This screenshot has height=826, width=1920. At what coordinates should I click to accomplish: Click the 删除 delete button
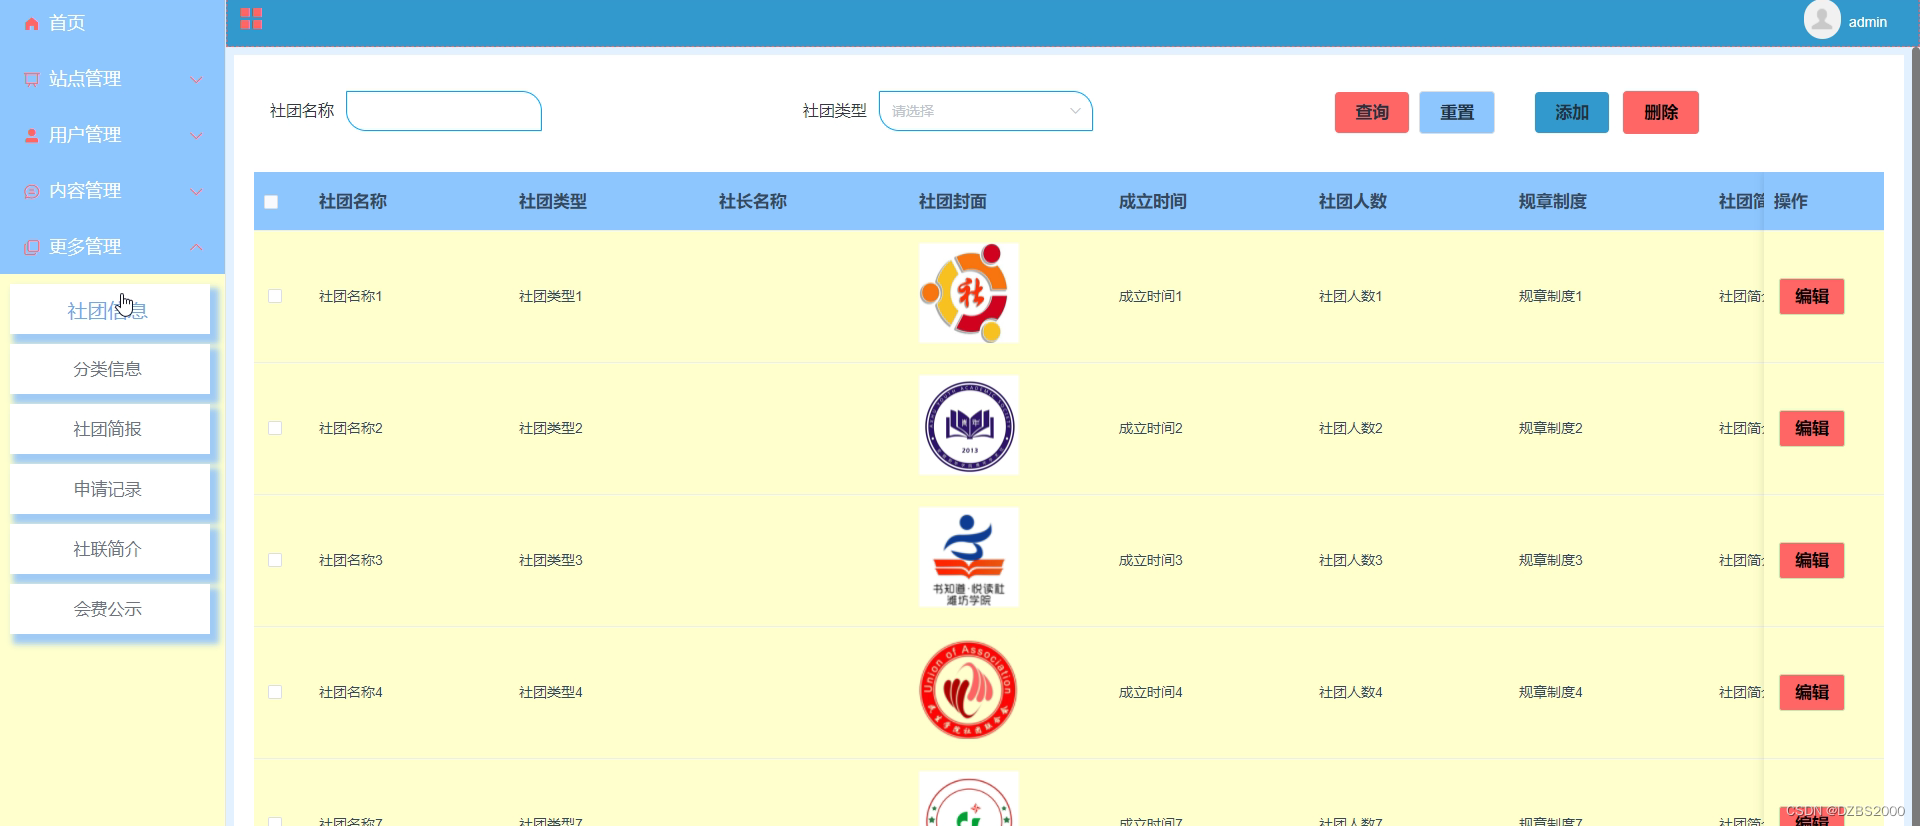tap(1660, 112)
